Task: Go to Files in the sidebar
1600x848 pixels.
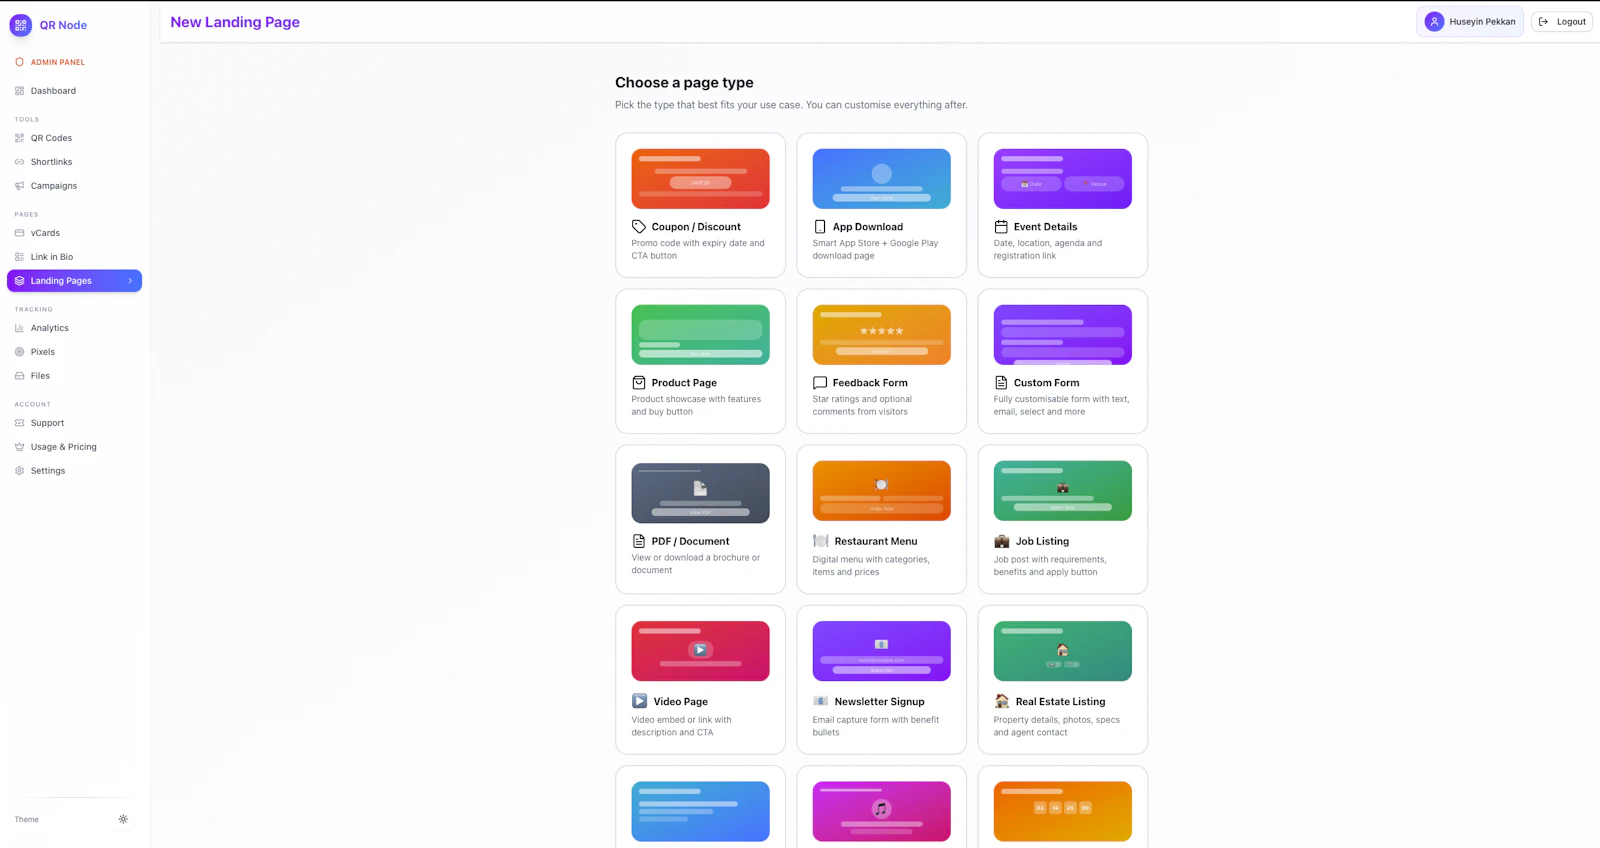Action: 75,376
